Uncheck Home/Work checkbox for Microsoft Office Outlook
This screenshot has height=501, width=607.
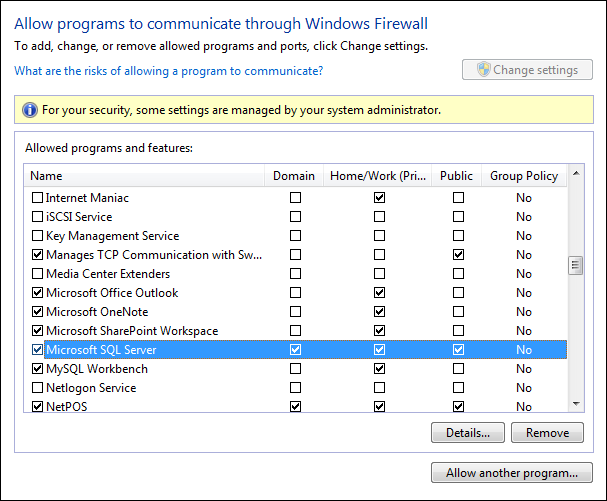coord(379,292)
